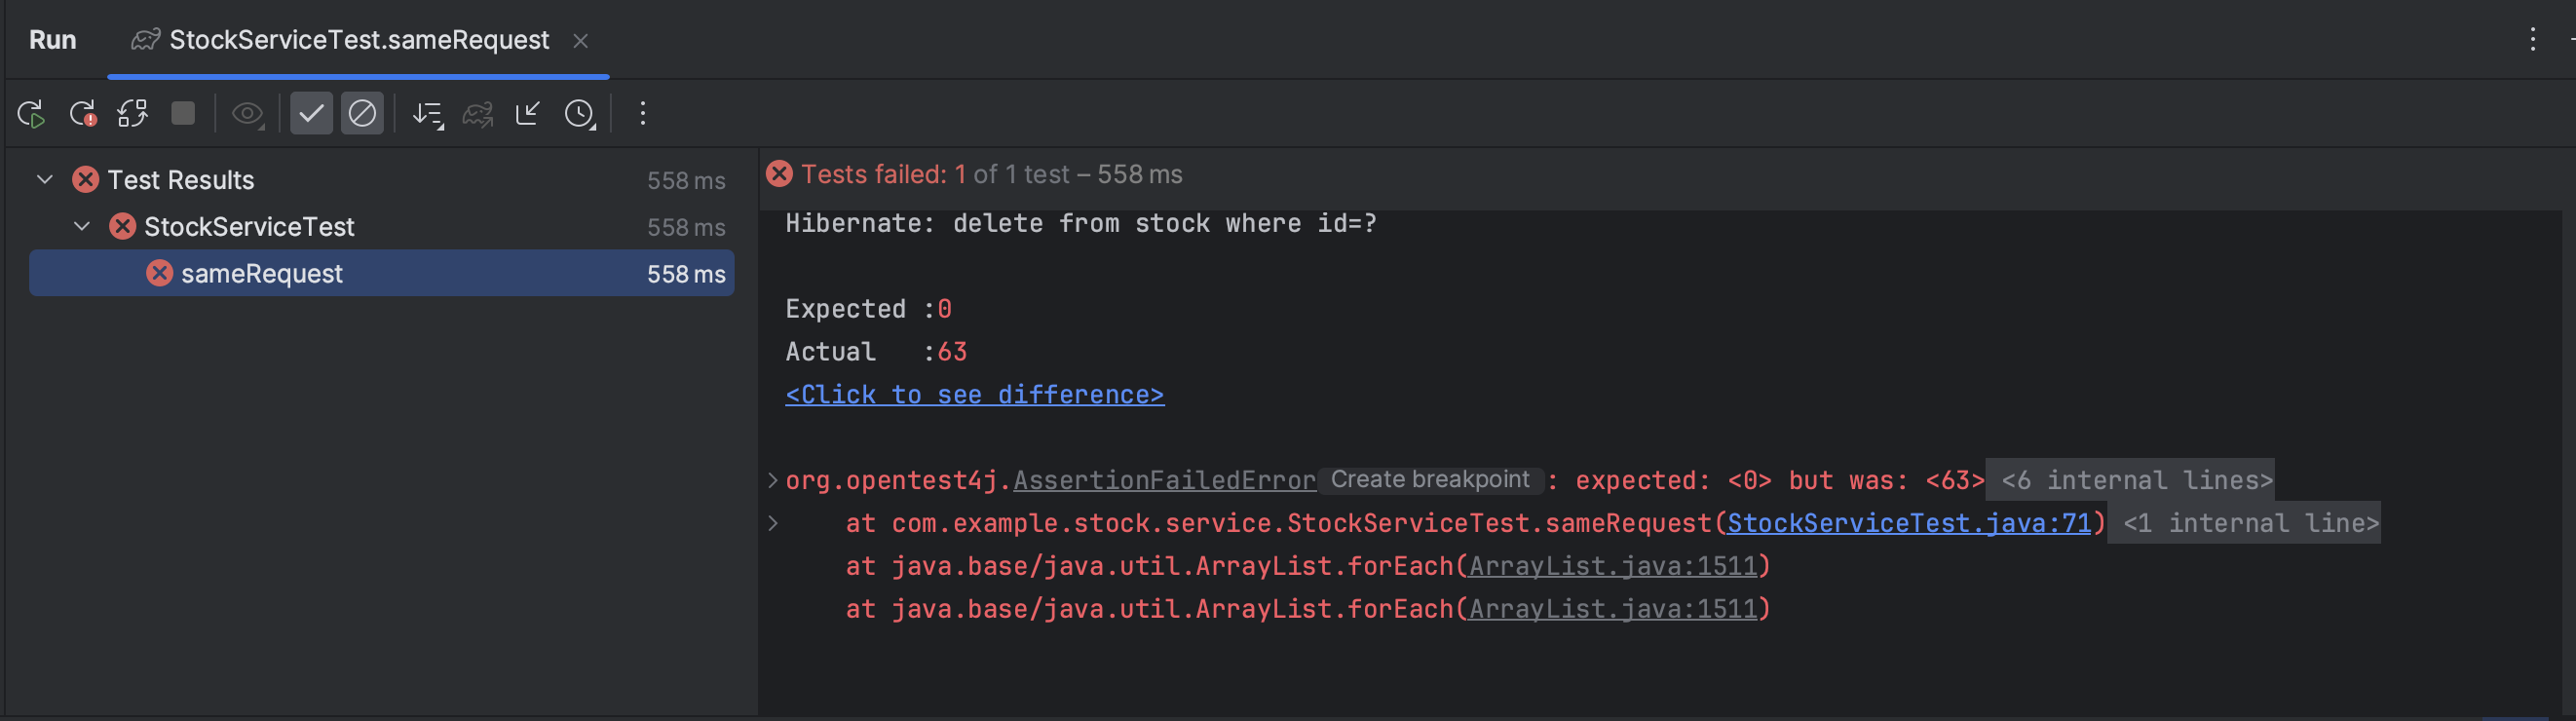
Task: Open sort tests options
Action: [x=428, y=114]
